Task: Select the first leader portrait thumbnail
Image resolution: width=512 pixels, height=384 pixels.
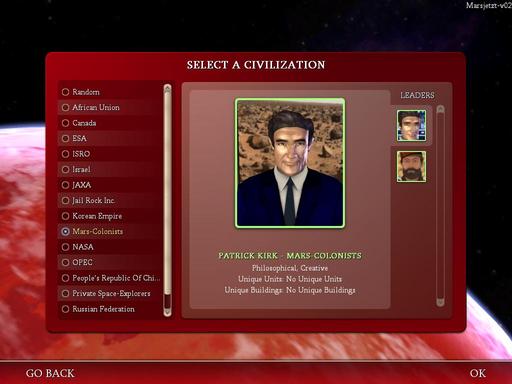Action: [411, 126]
